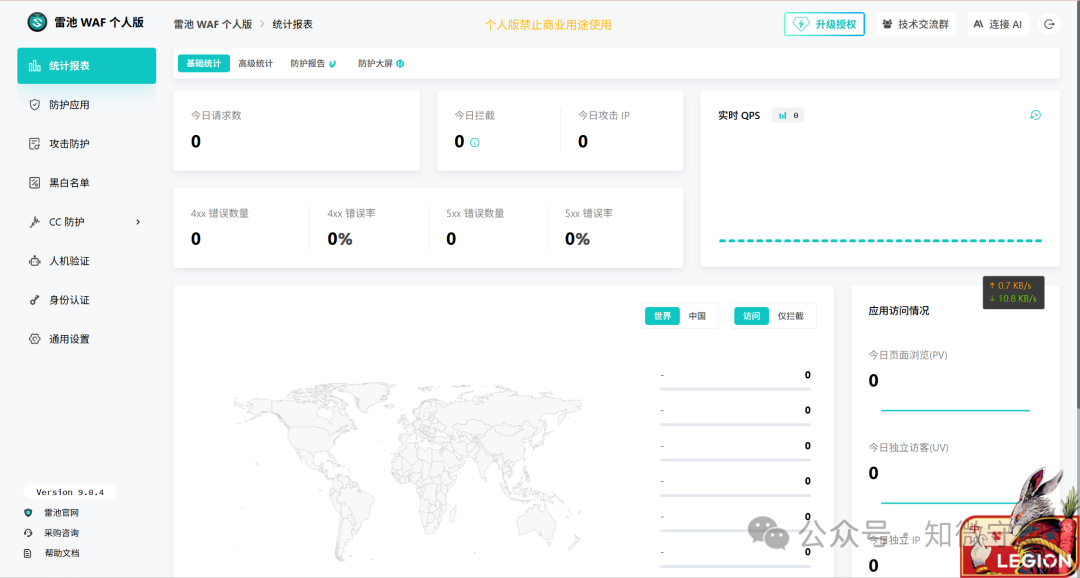Image resolution: width=1080 pixels, height=578 pixels.
Task: Click the 今日独立访客(UV) label
Action: [x=909, y=448]
